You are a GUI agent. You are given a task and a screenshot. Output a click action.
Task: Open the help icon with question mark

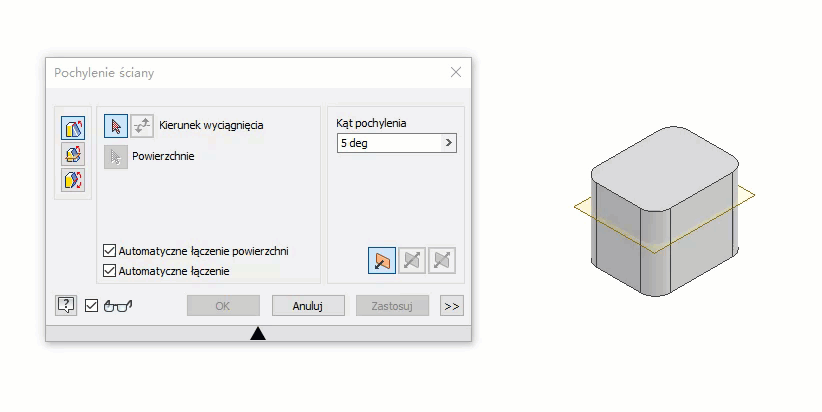[x=66, y=305]
